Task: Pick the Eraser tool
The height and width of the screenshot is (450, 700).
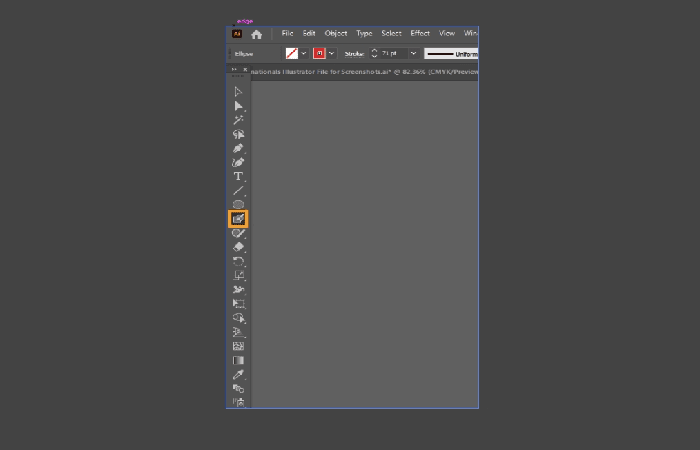Action: [x=238, y=247]
